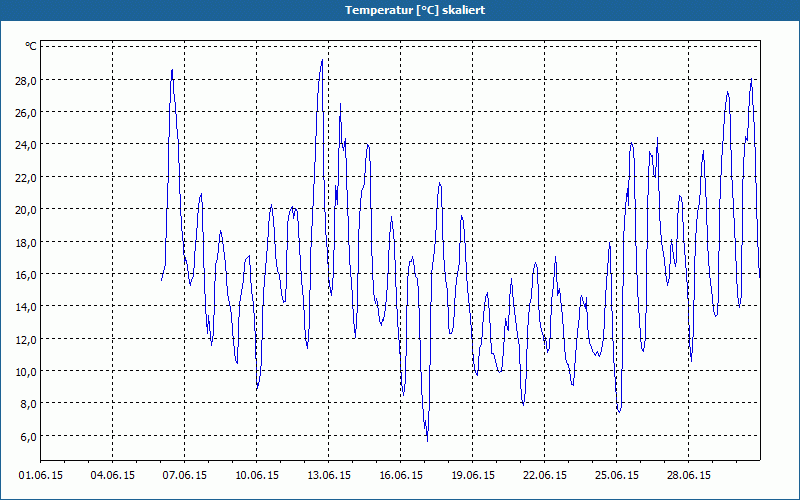Select the 6,0 y-axis label
Viewport: 800px width, 500px height.
pyautogui.click(x=28, y=437)
